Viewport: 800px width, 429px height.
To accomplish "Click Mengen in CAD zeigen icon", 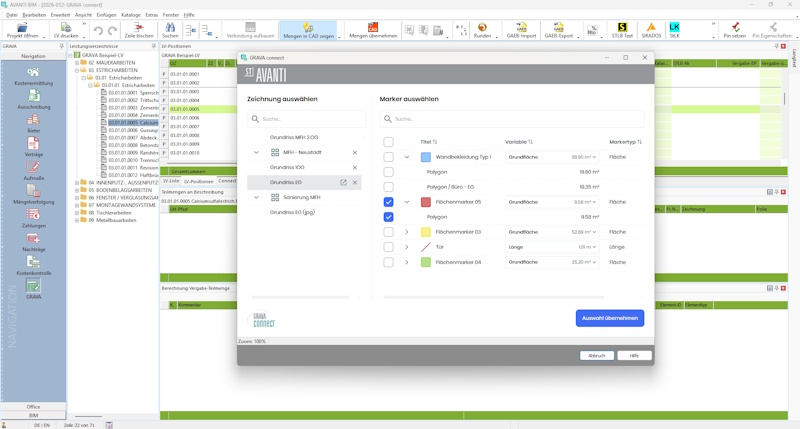I will [308, 30].
